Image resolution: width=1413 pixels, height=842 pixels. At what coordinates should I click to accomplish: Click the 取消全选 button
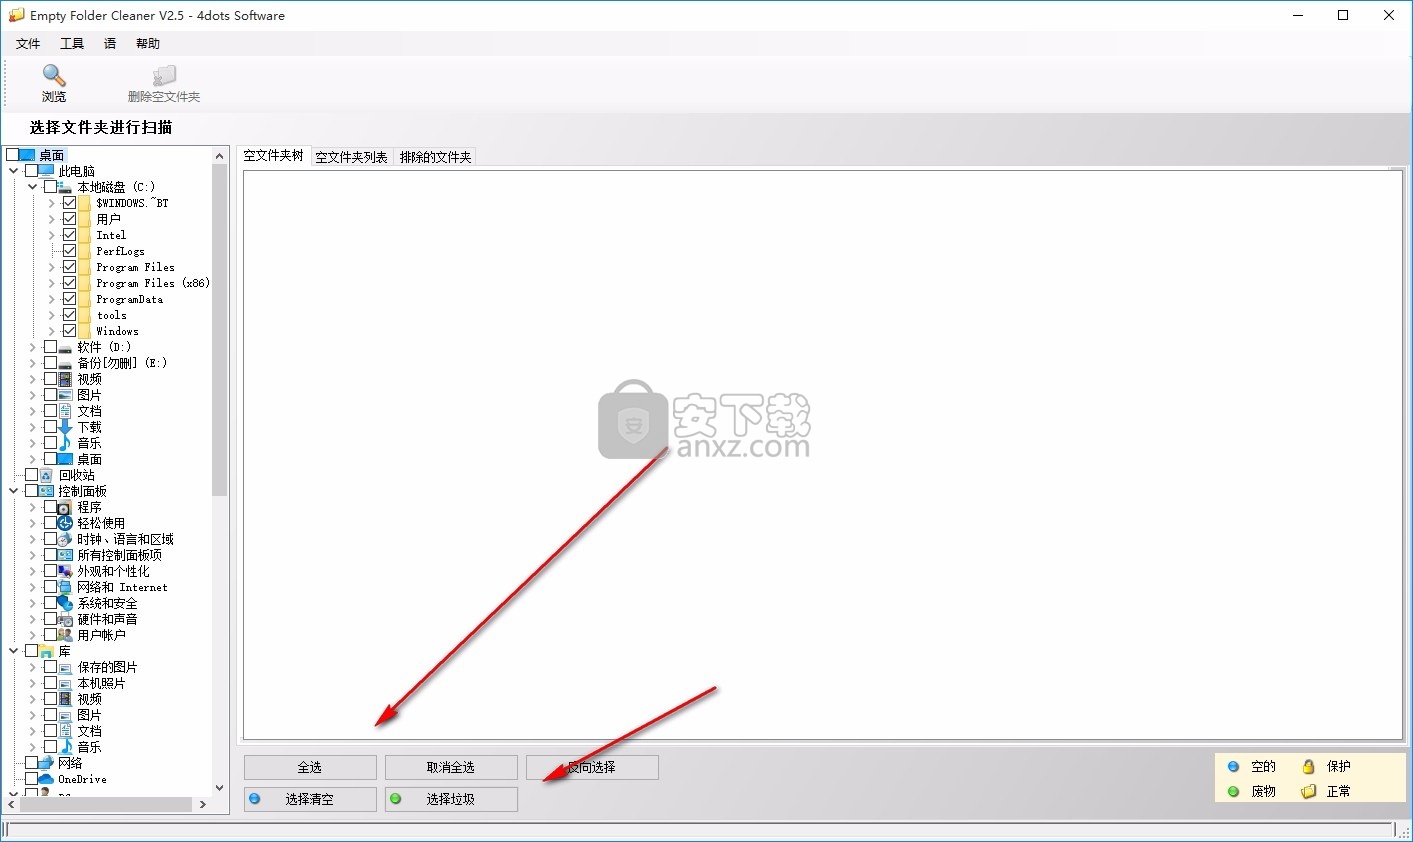451,767
